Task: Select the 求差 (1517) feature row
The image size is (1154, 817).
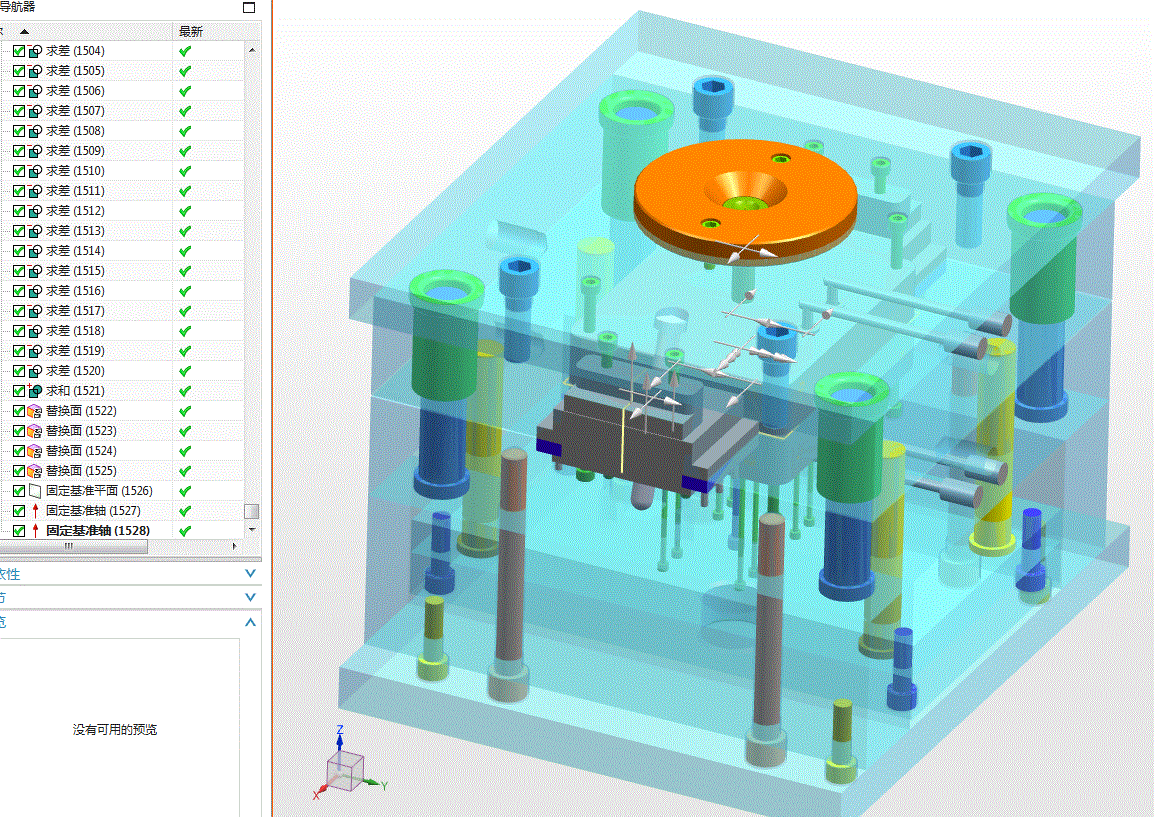Action: (x=122, y=311)
